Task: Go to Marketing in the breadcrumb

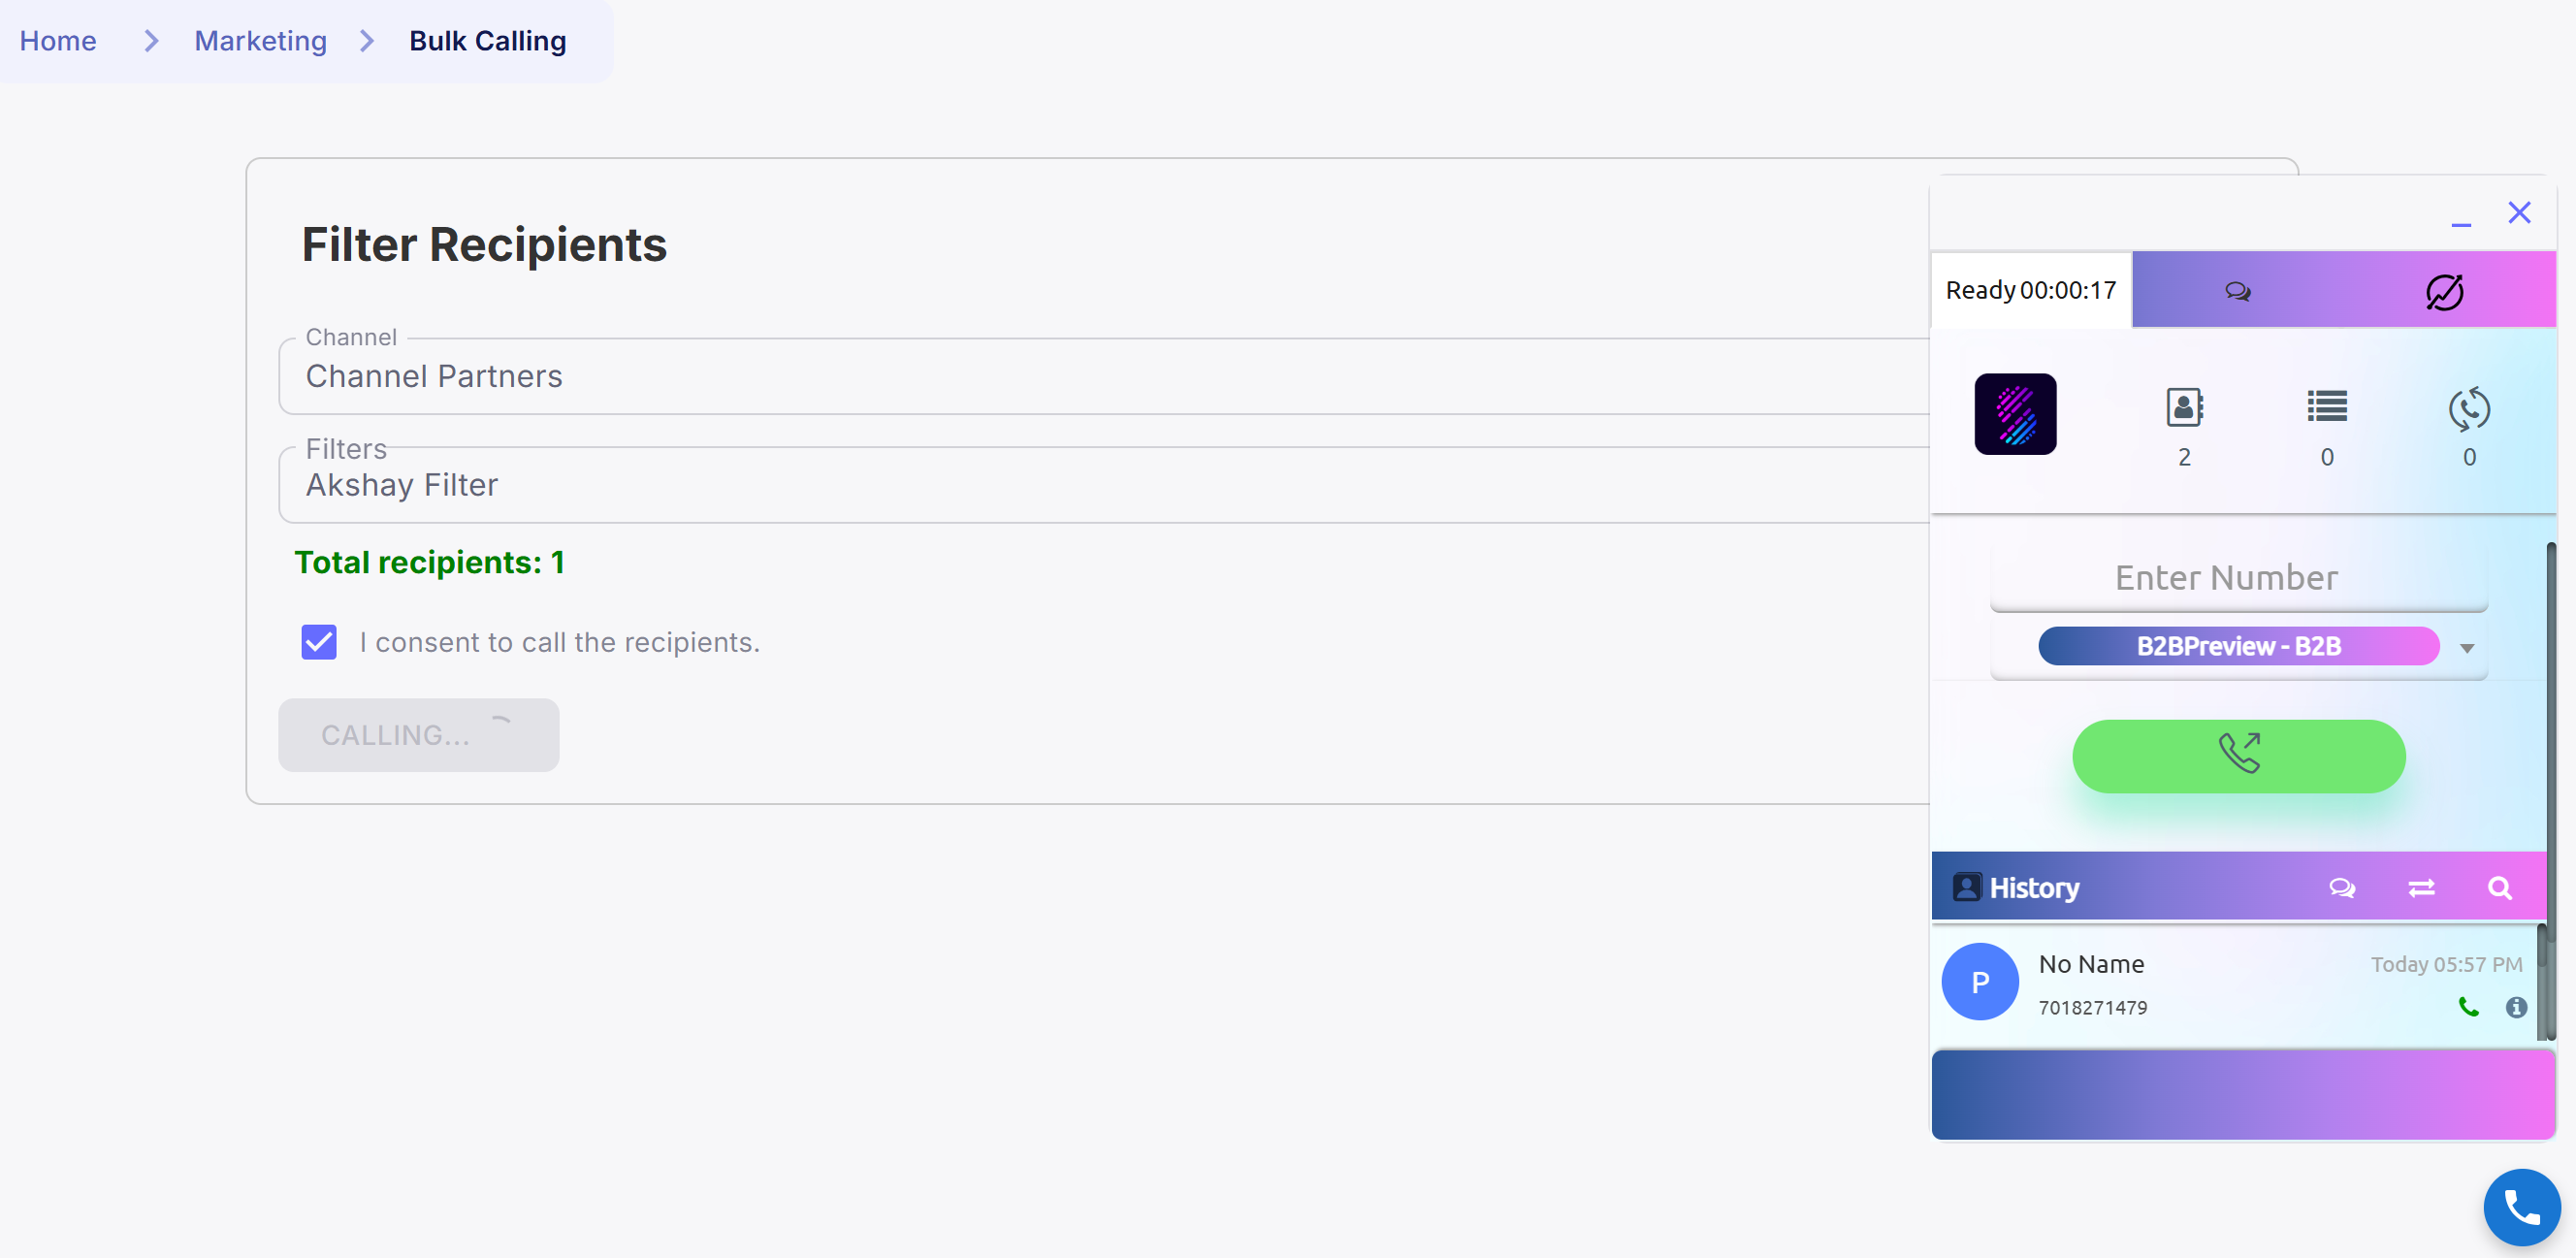Action: pos(260,41)
